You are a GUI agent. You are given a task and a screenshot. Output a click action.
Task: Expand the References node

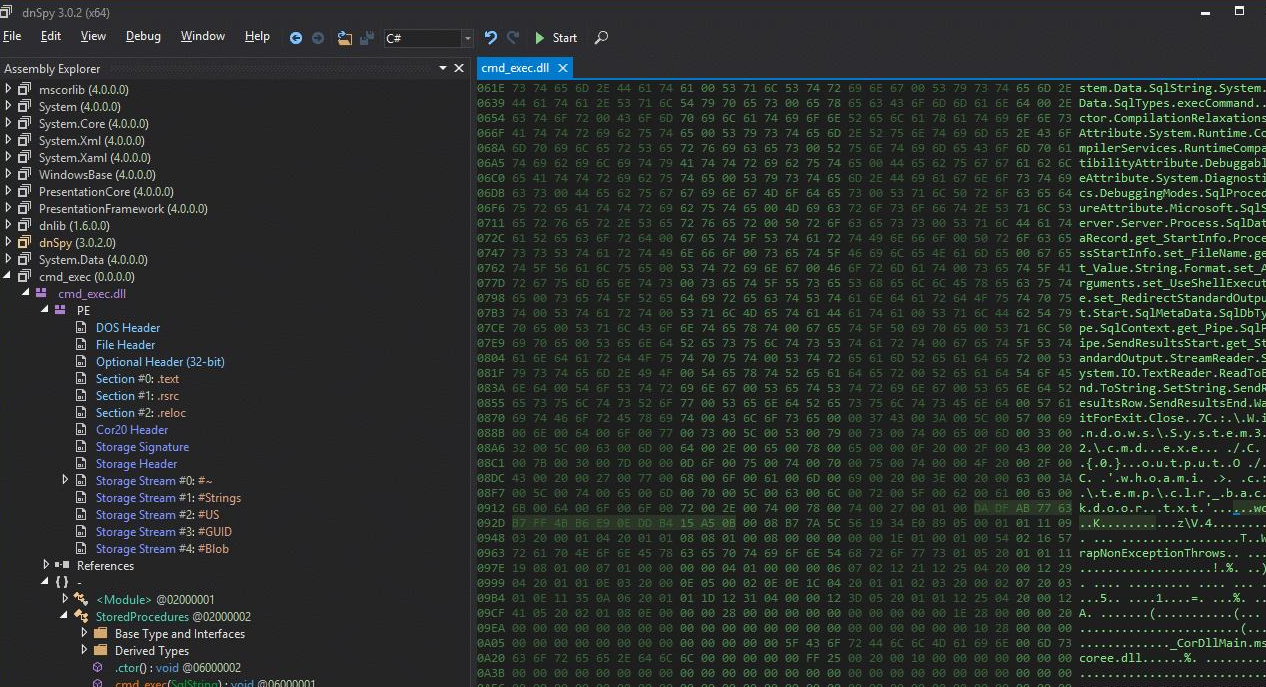click(x=46, y=566)
